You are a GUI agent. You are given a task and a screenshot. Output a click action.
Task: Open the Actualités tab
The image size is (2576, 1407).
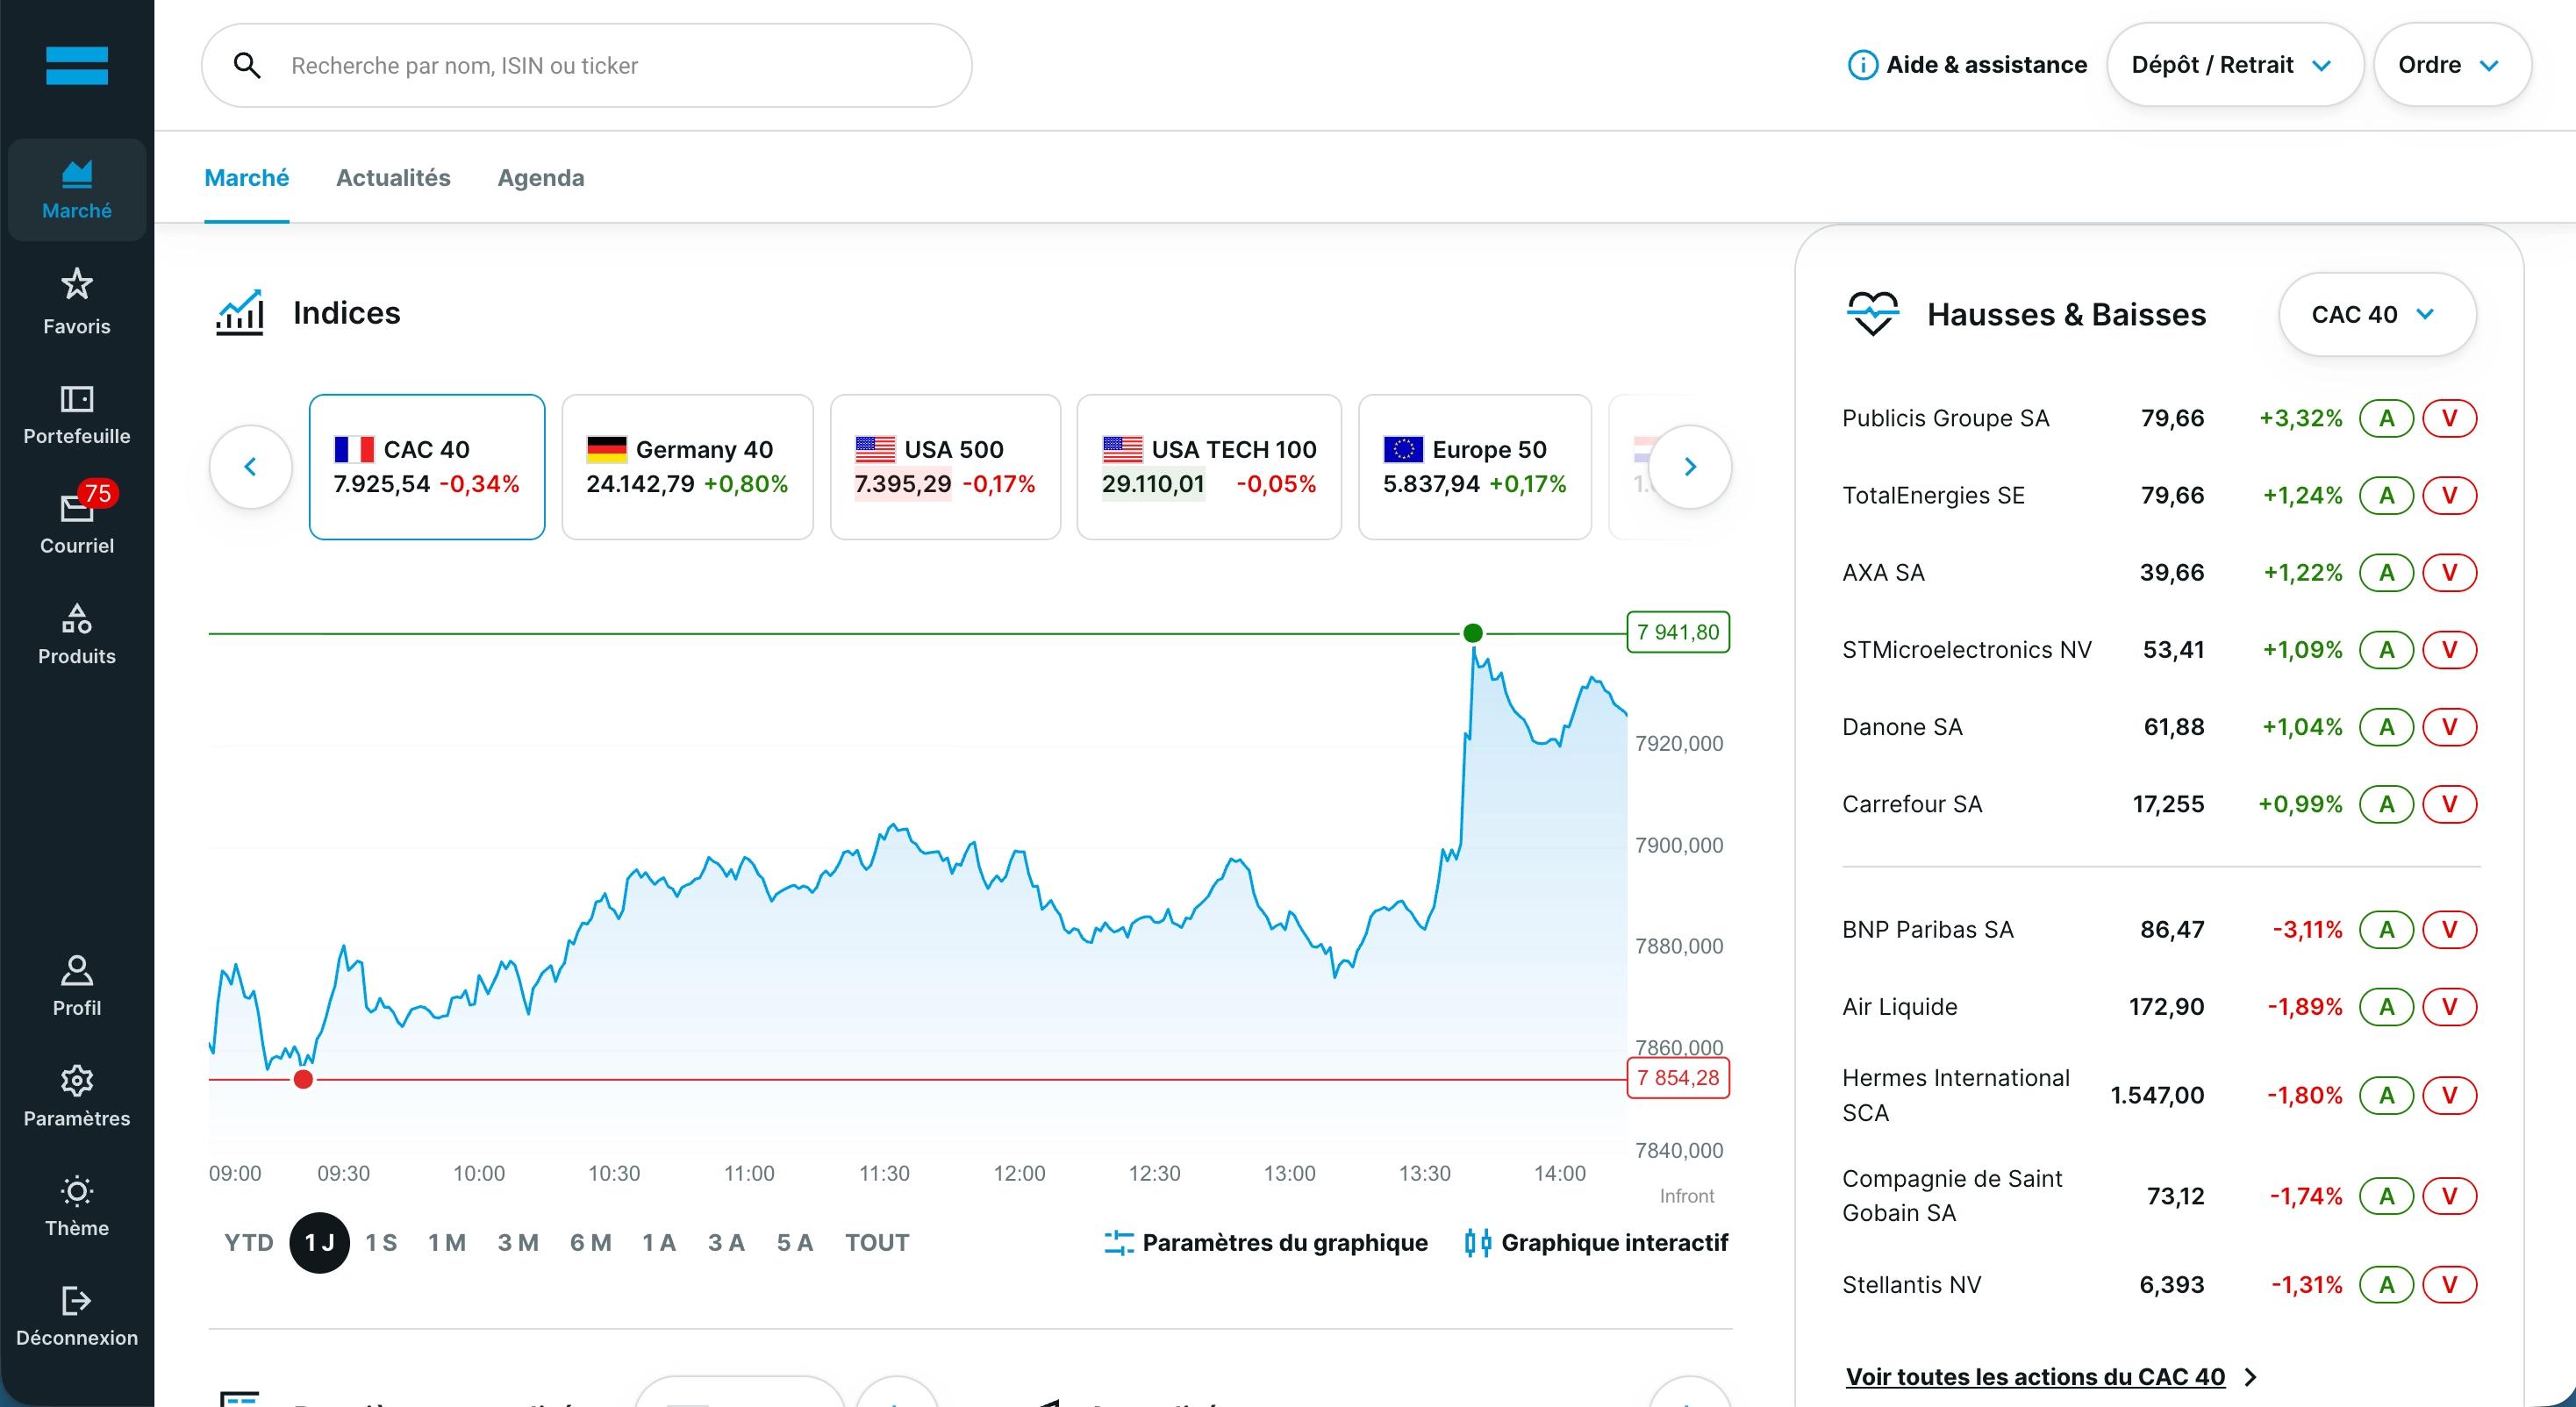point(393,178)
